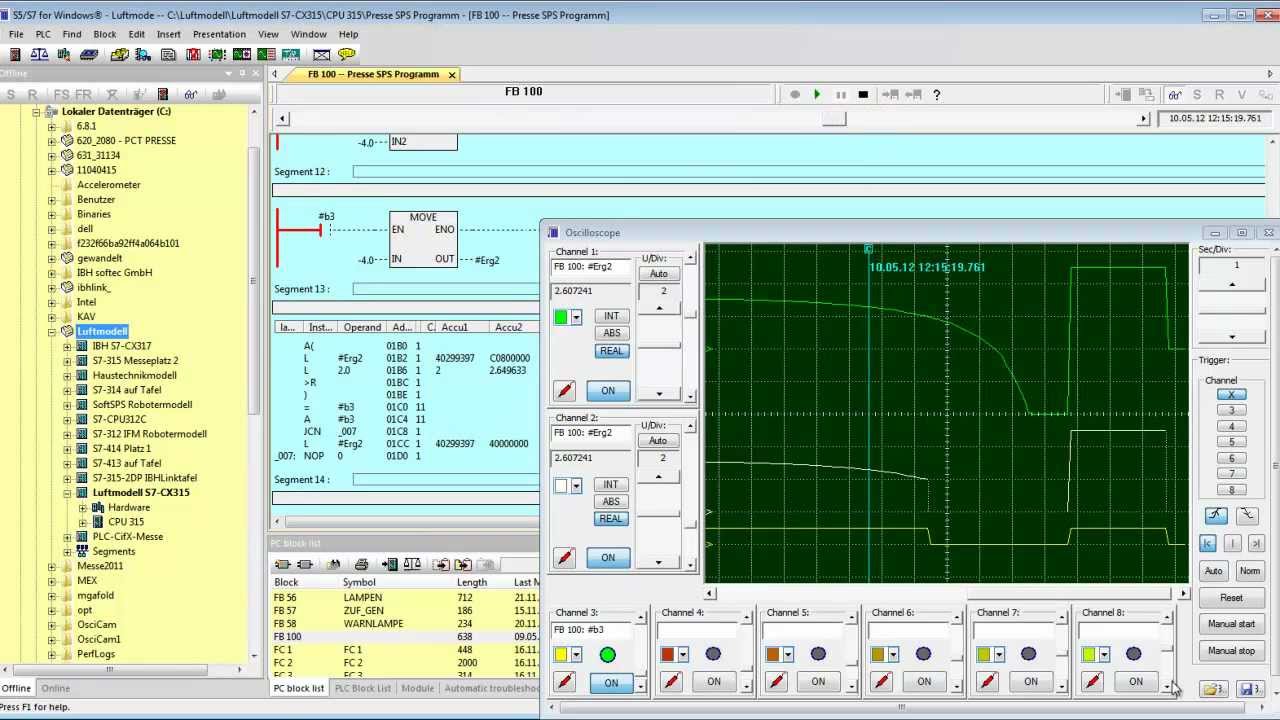Open the PLC menu
1280x720 pixels.
tap(43, 34)
